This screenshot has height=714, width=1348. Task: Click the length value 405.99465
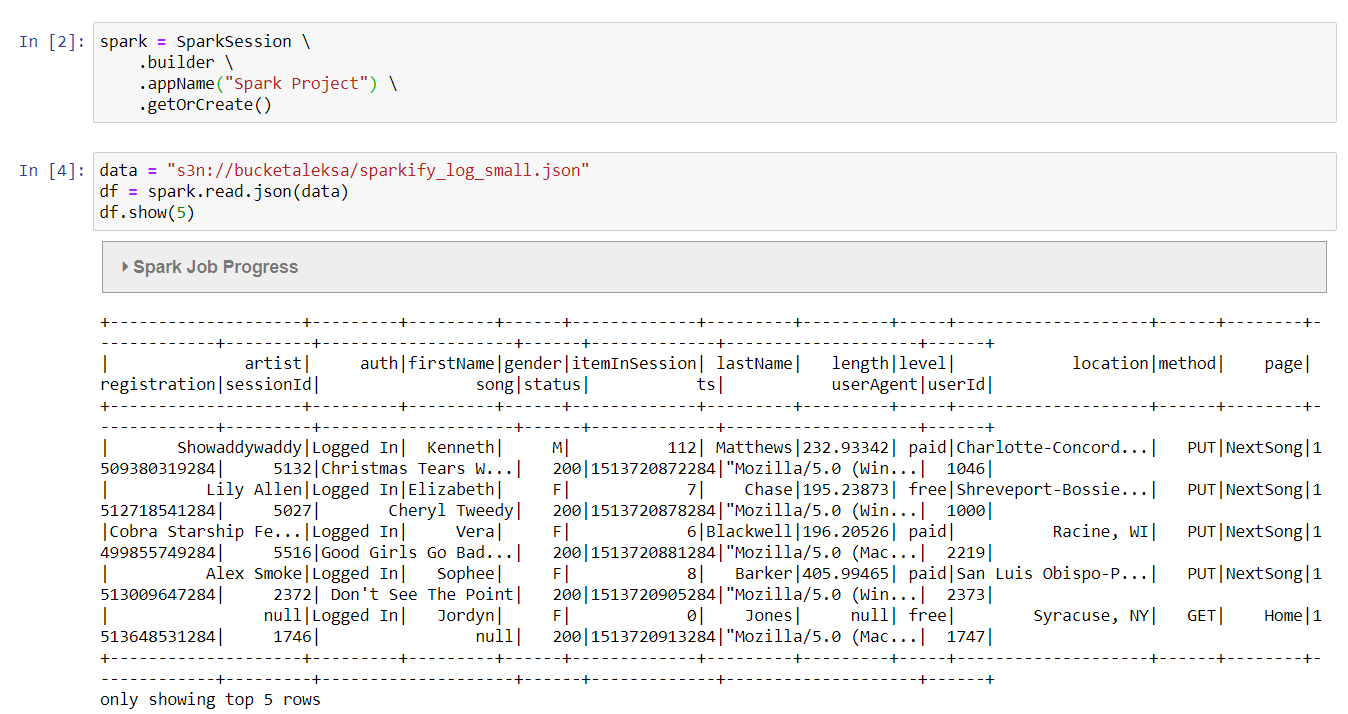[846, 574]
